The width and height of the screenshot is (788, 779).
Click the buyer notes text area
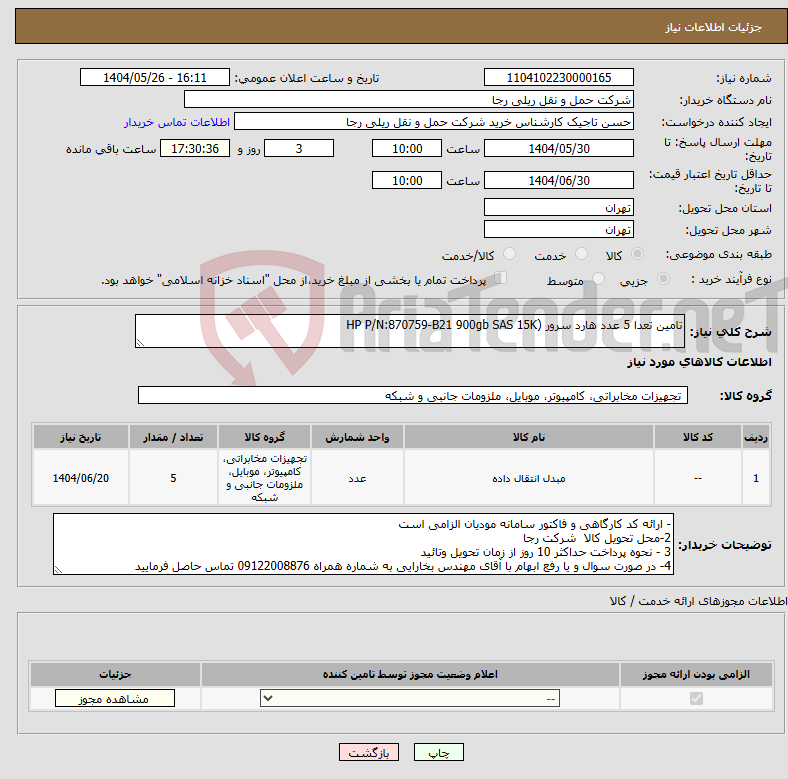point(363,544)
